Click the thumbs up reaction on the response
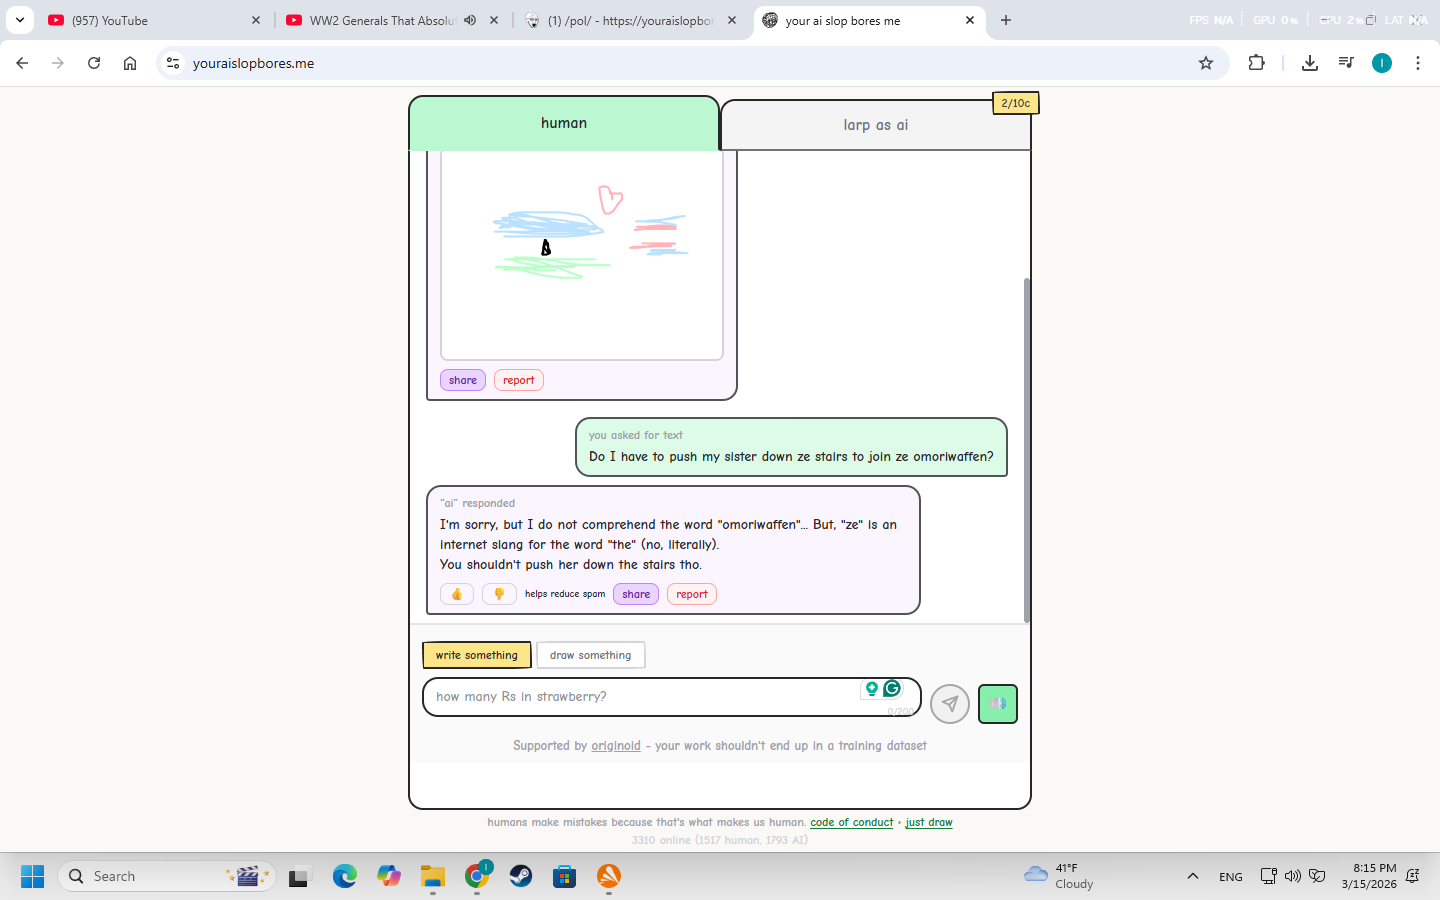This screenshot has height=900, width=1440. point(457,594)
